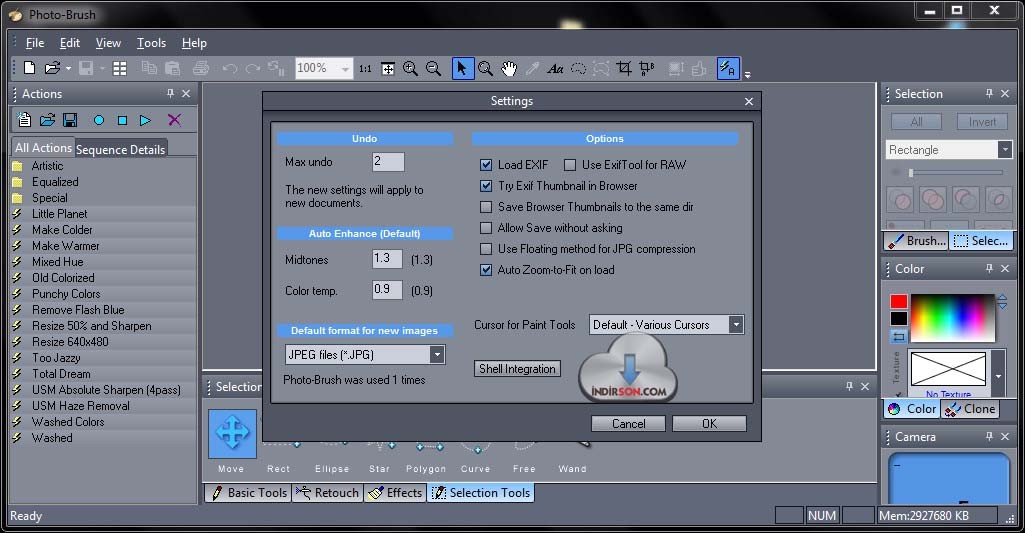
Task: Pick a color from the spectrum box
Action: tap(952, 318)
